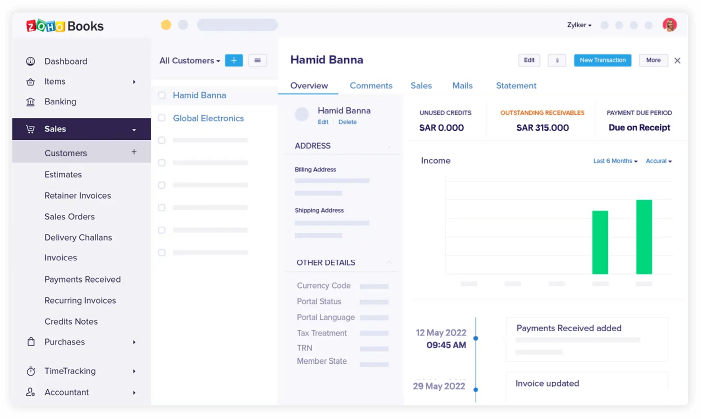701x419 pixels.
Task: Click Hamid Banna contact avatar circle
Action: [302, 114]
